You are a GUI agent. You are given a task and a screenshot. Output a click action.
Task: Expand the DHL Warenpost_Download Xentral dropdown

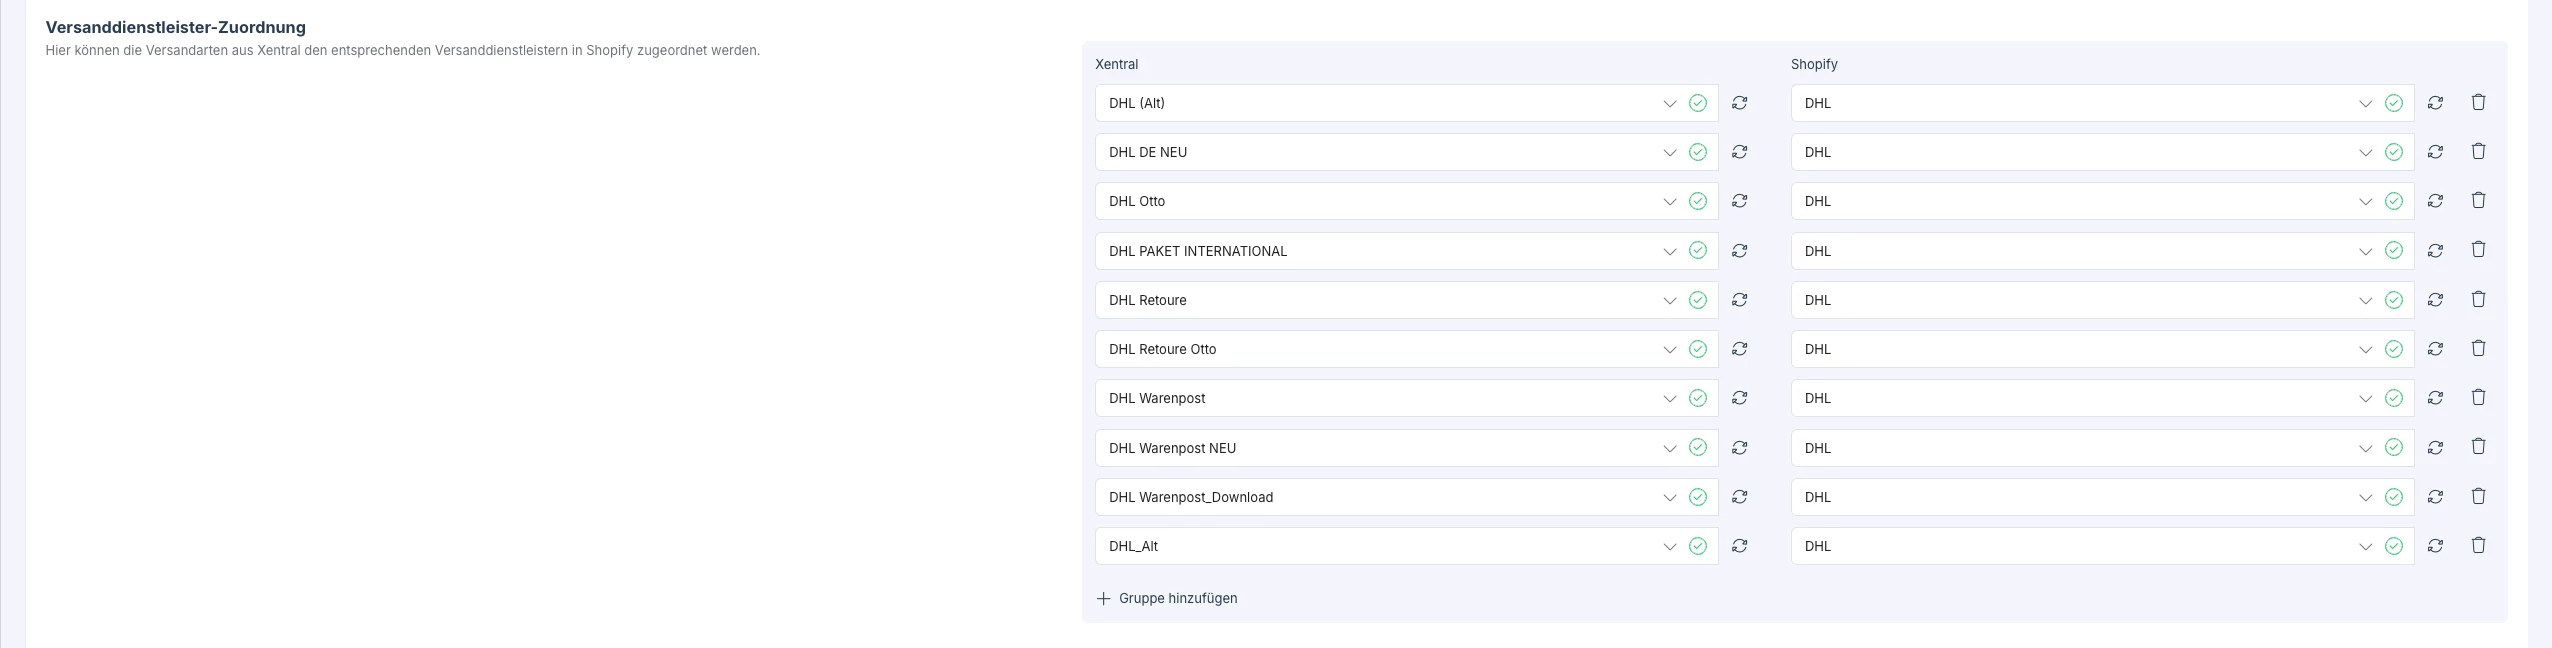[x=1669, y=497]
